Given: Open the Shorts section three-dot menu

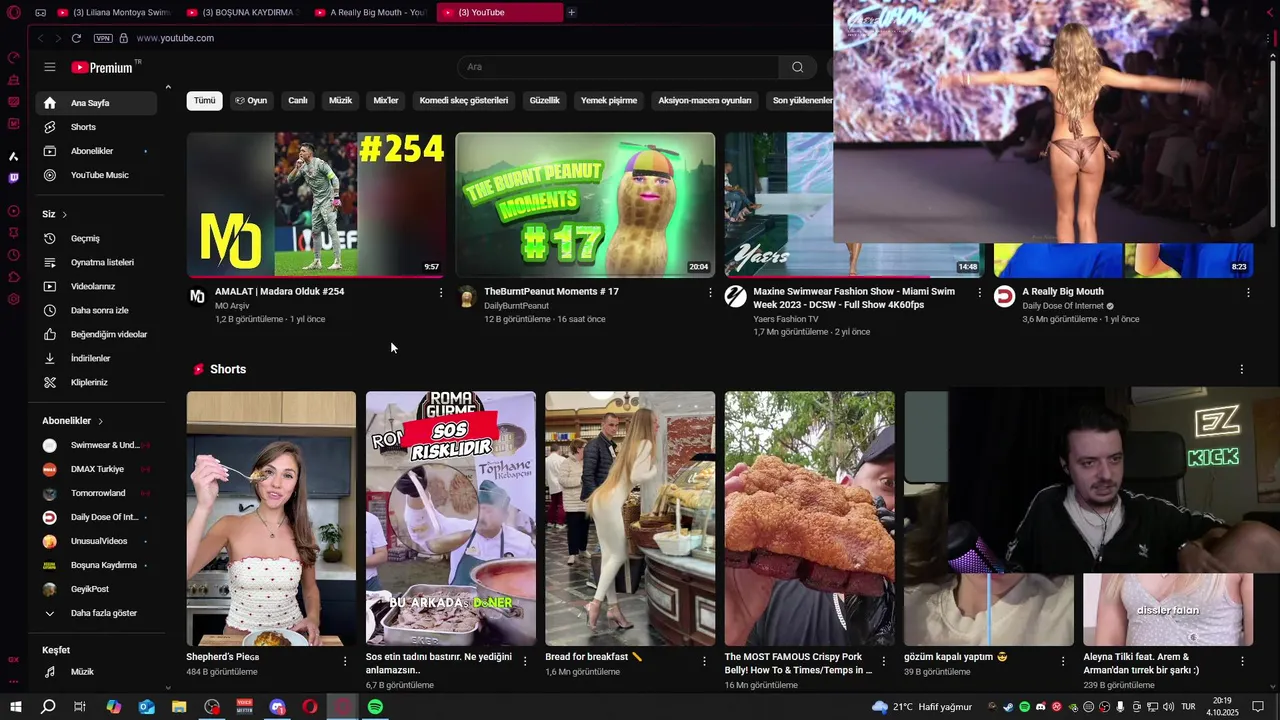Looking at the screenshot, I should point(1242,369).
